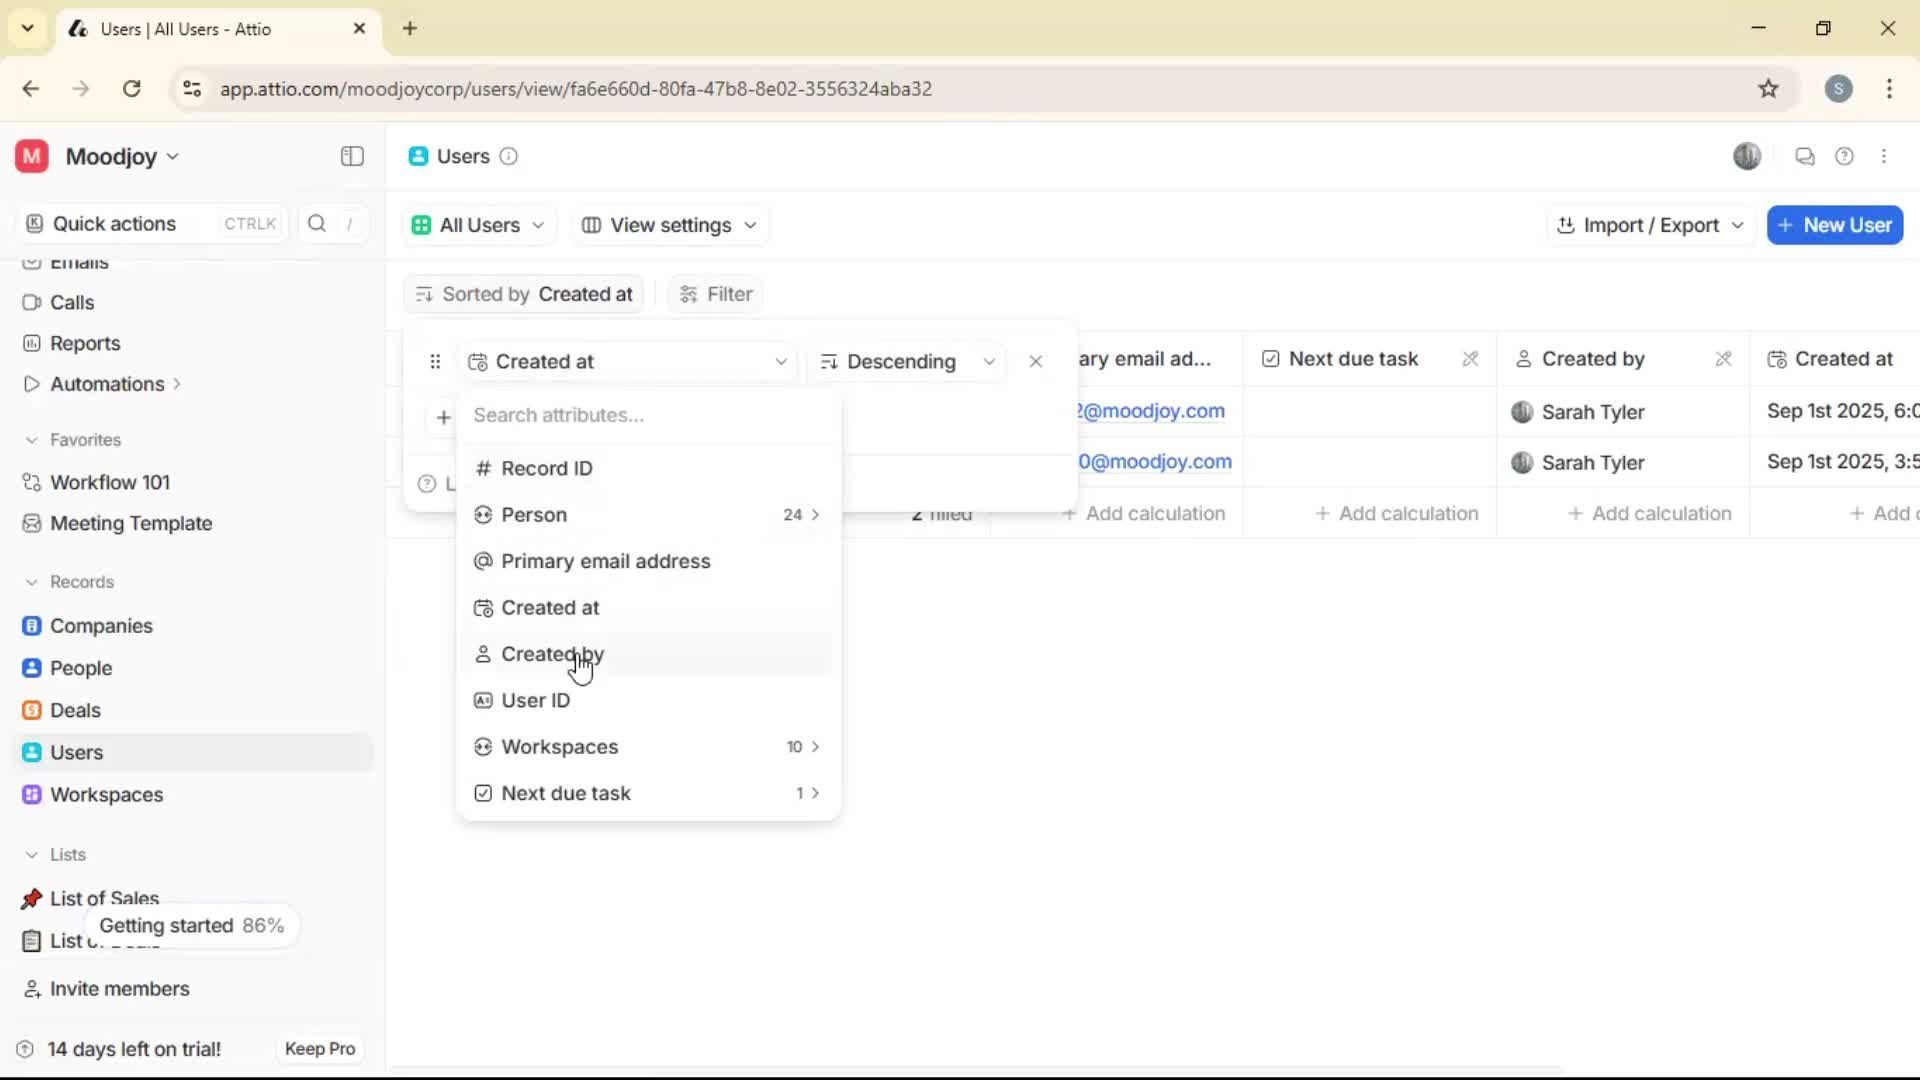Click the Keep Pro link
Image resolution: width=1920 pixels, height=1080 pixels.
[x=319, y=1048]
